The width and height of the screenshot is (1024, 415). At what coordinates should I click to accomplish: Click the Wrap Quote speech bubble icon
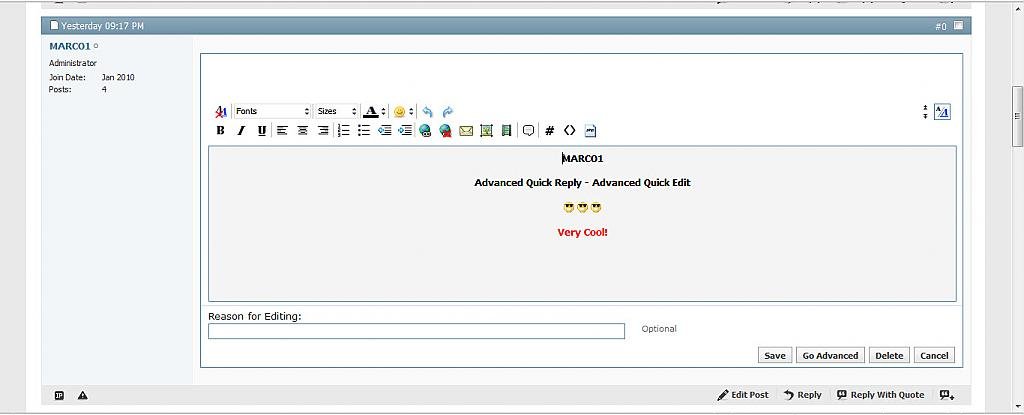528,131
